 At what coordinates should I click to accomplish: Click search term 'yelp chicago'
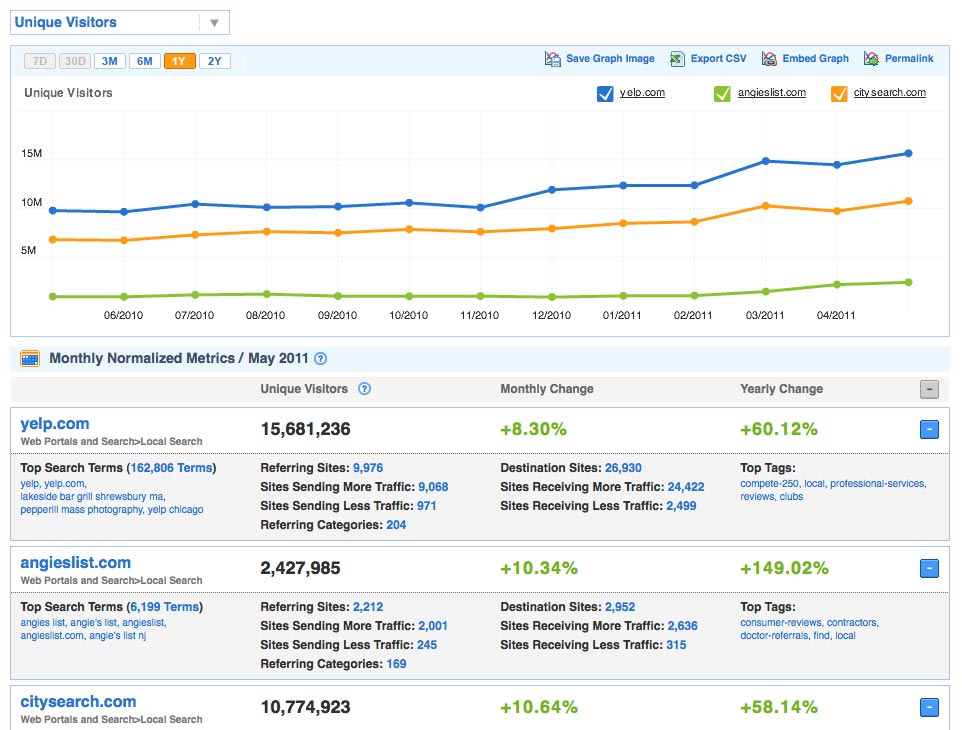tap(175, 510)
